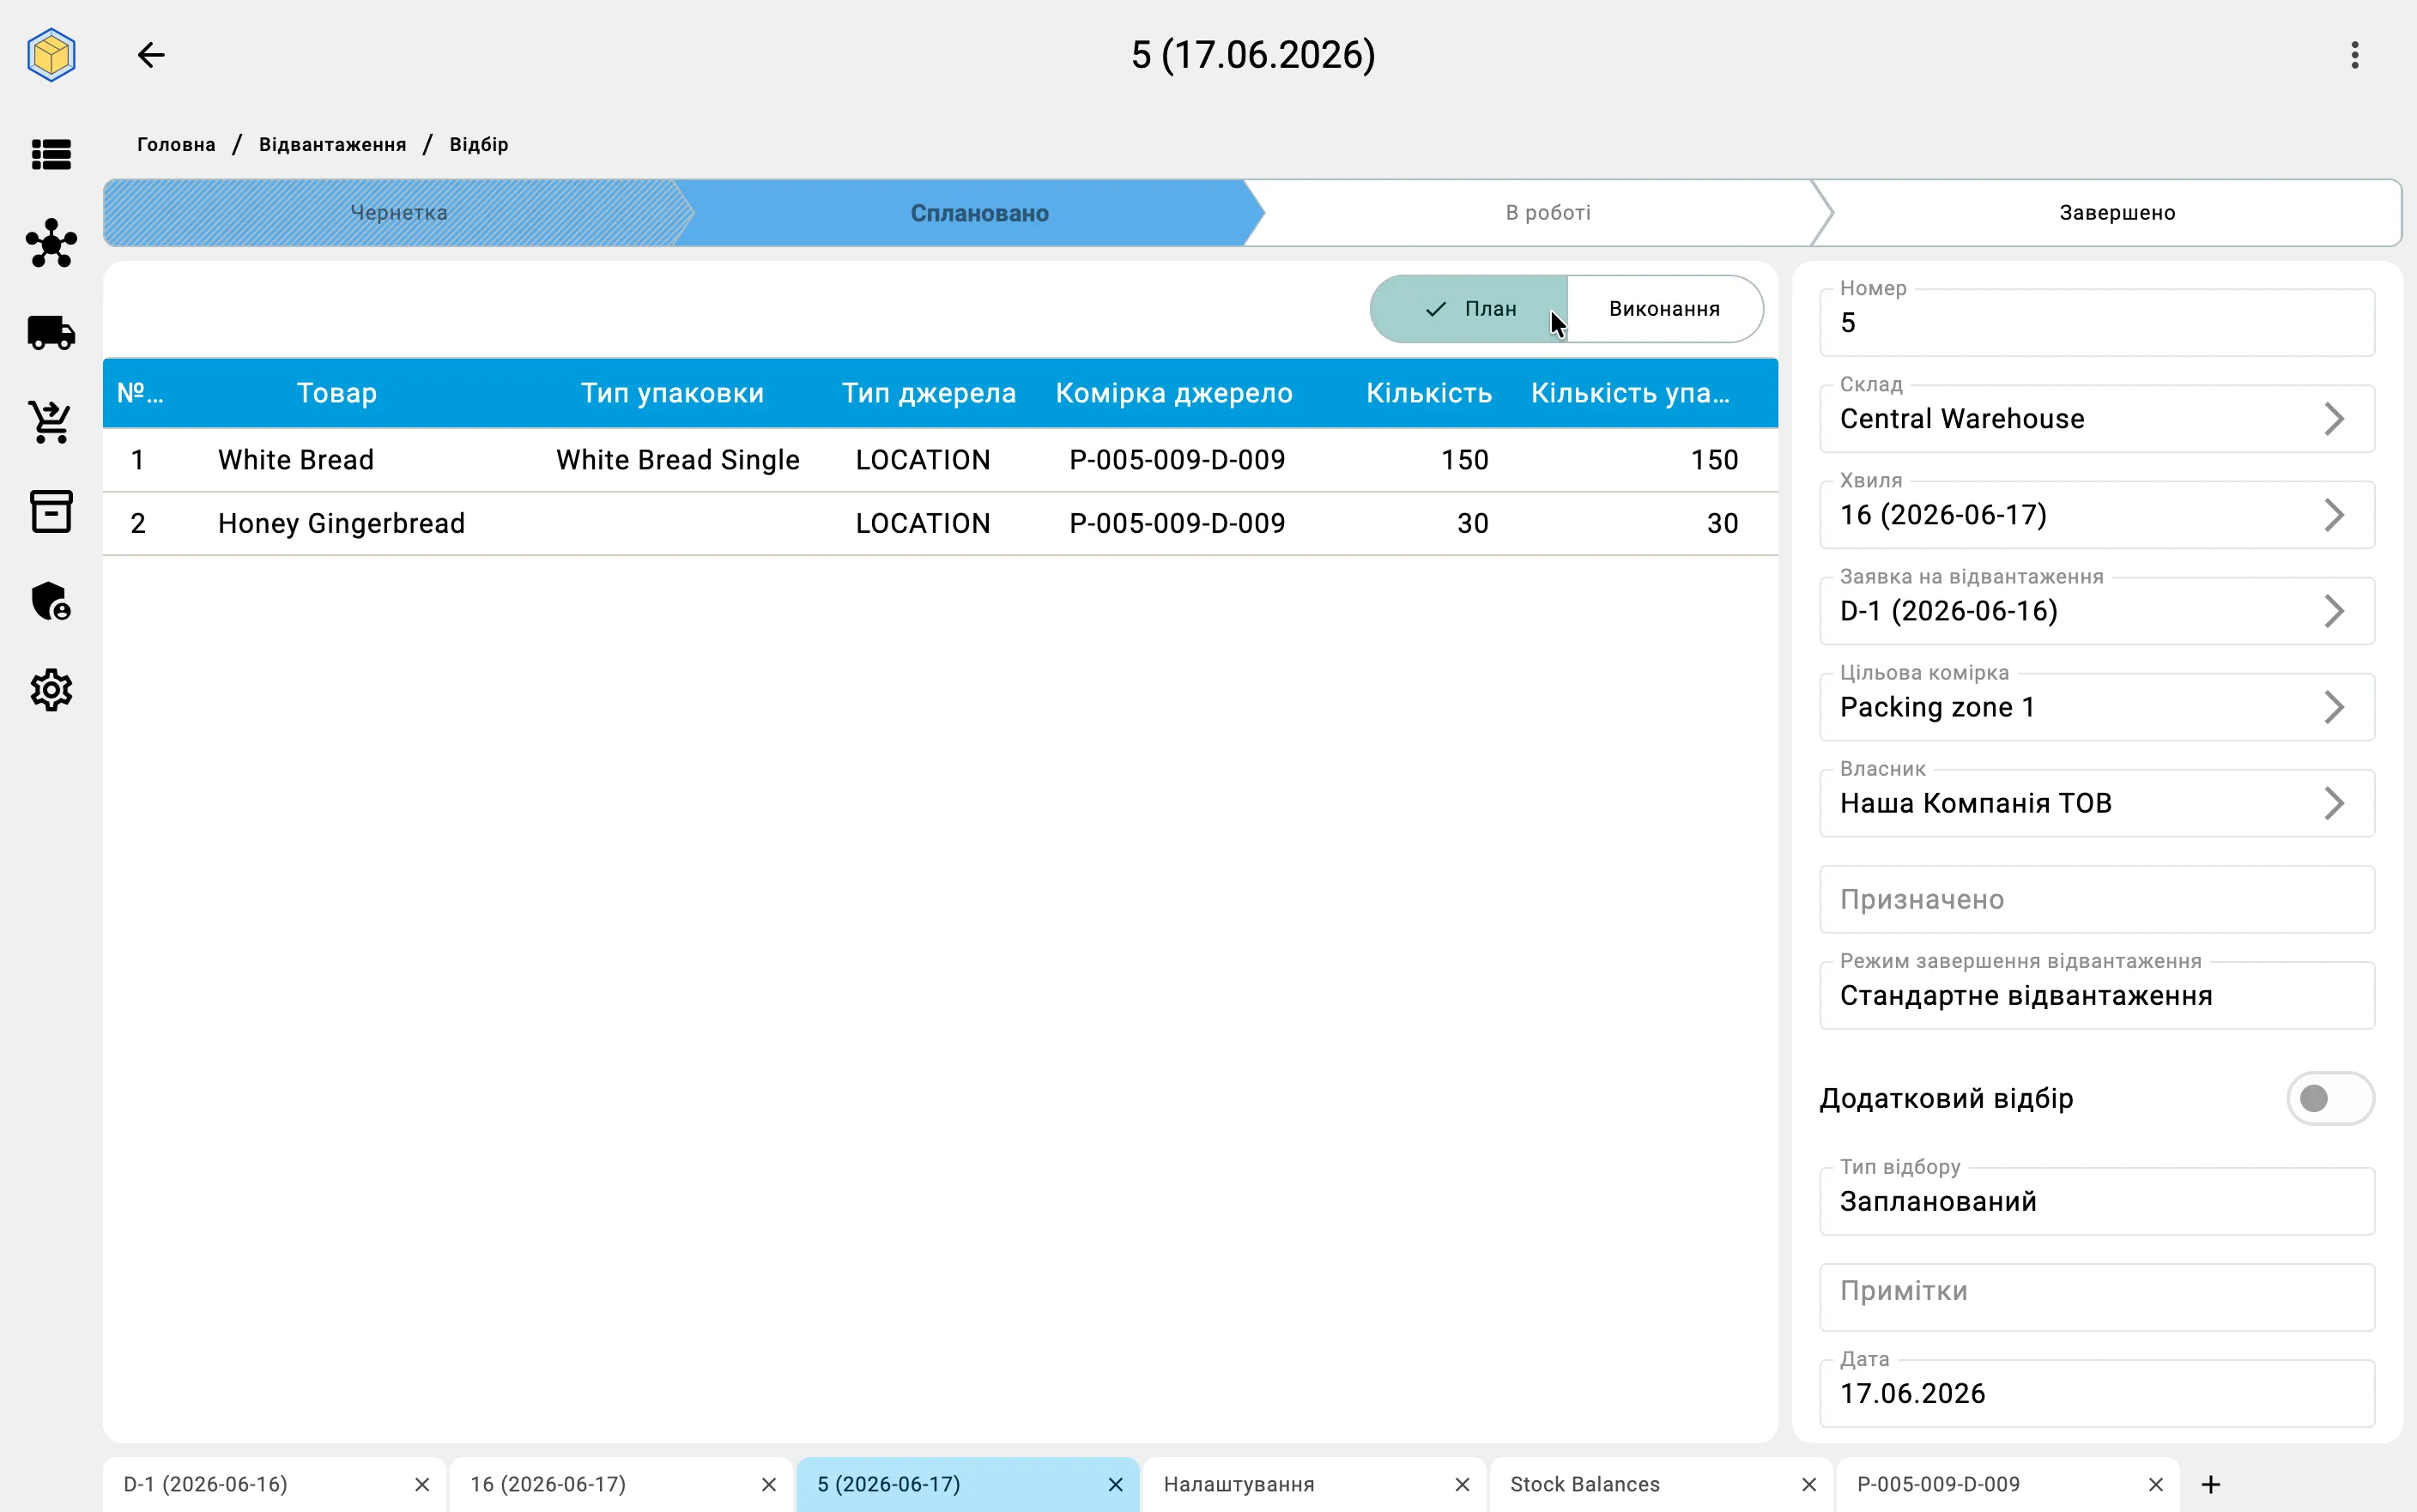Toggle the Додатковий відбір switch

point(2329,1098)
